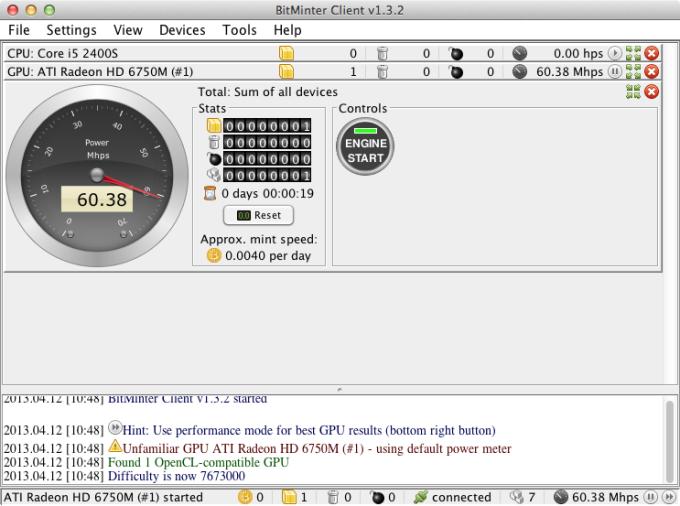Click the bomb errors icon in CPU row
The width and height of the screenshot is (680, 506).
click(455, 53)
